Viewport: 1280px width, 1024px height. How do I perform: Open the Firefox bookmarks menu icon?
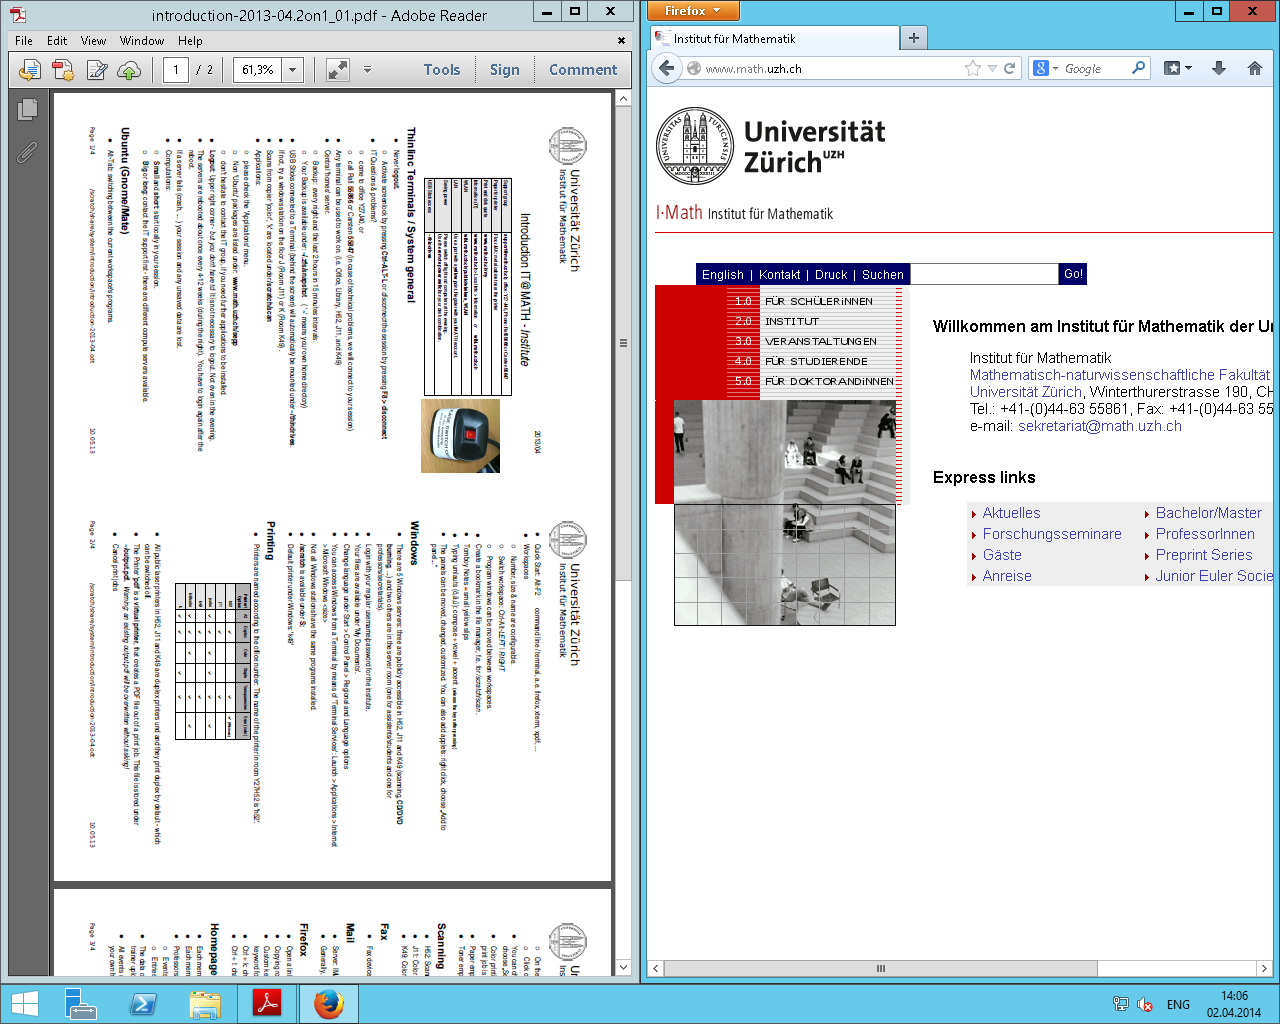pyautogui.click(x=1178, y=68)
